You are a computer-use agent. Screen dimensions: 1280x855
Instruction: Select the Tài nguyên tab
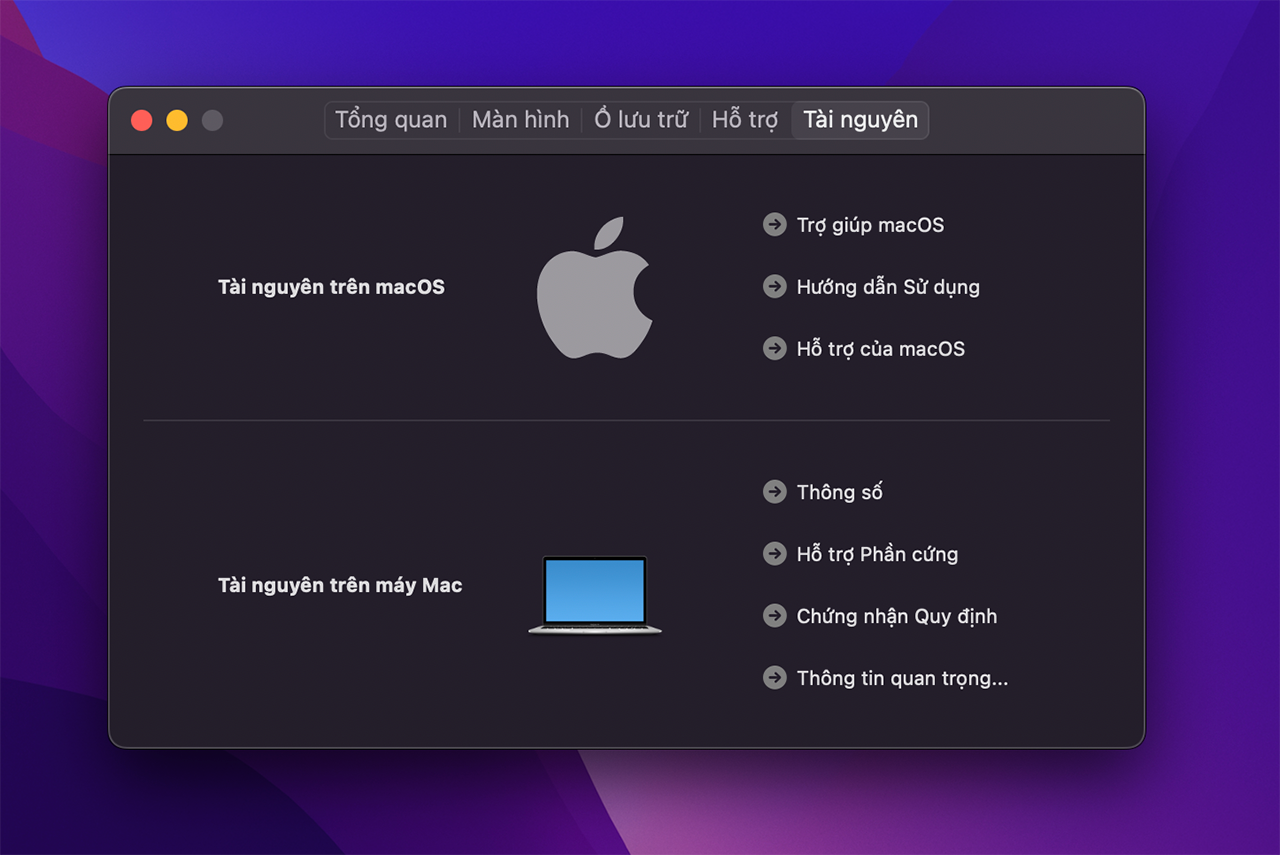tap(861, 120)
